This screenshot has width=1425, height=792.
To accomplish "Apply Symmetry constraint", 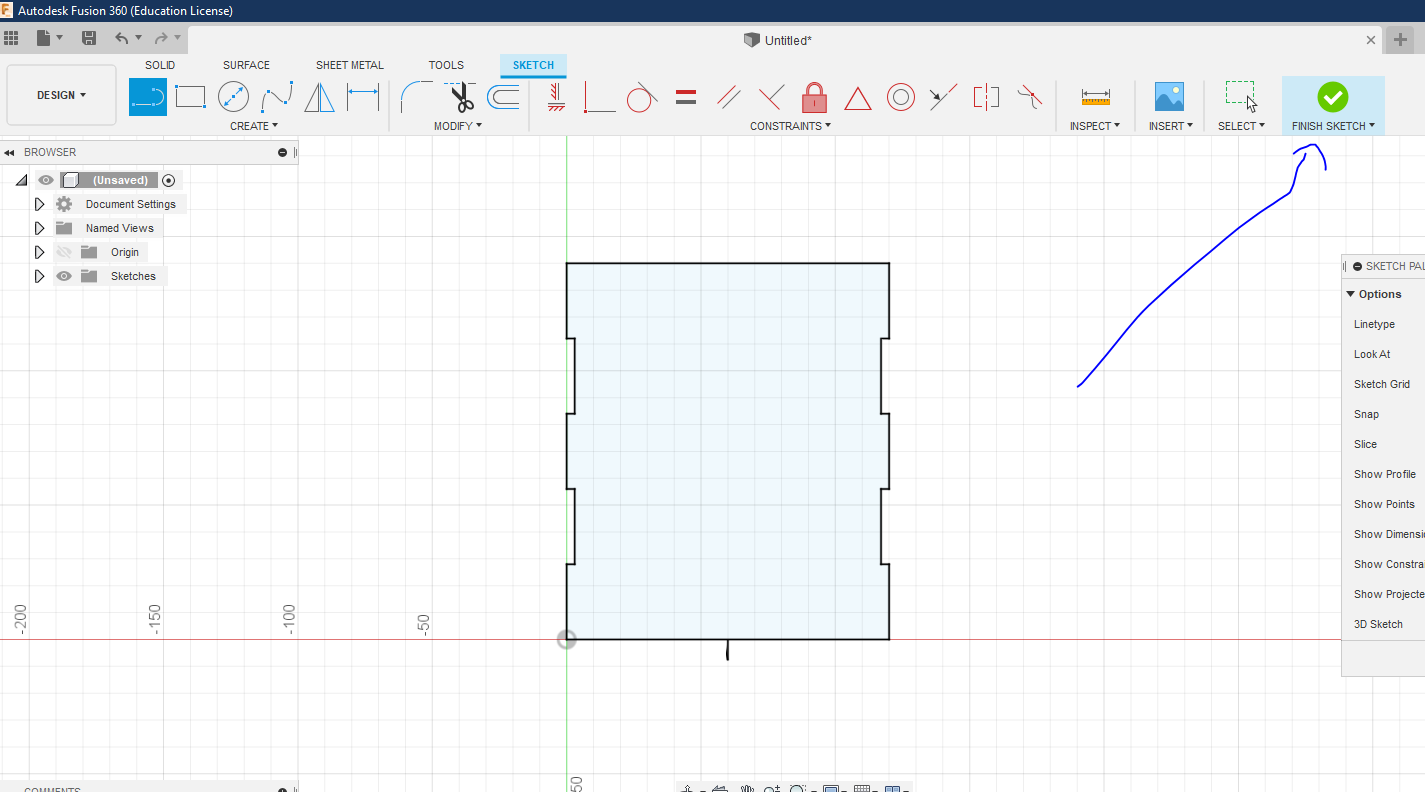I will point(986,97).
